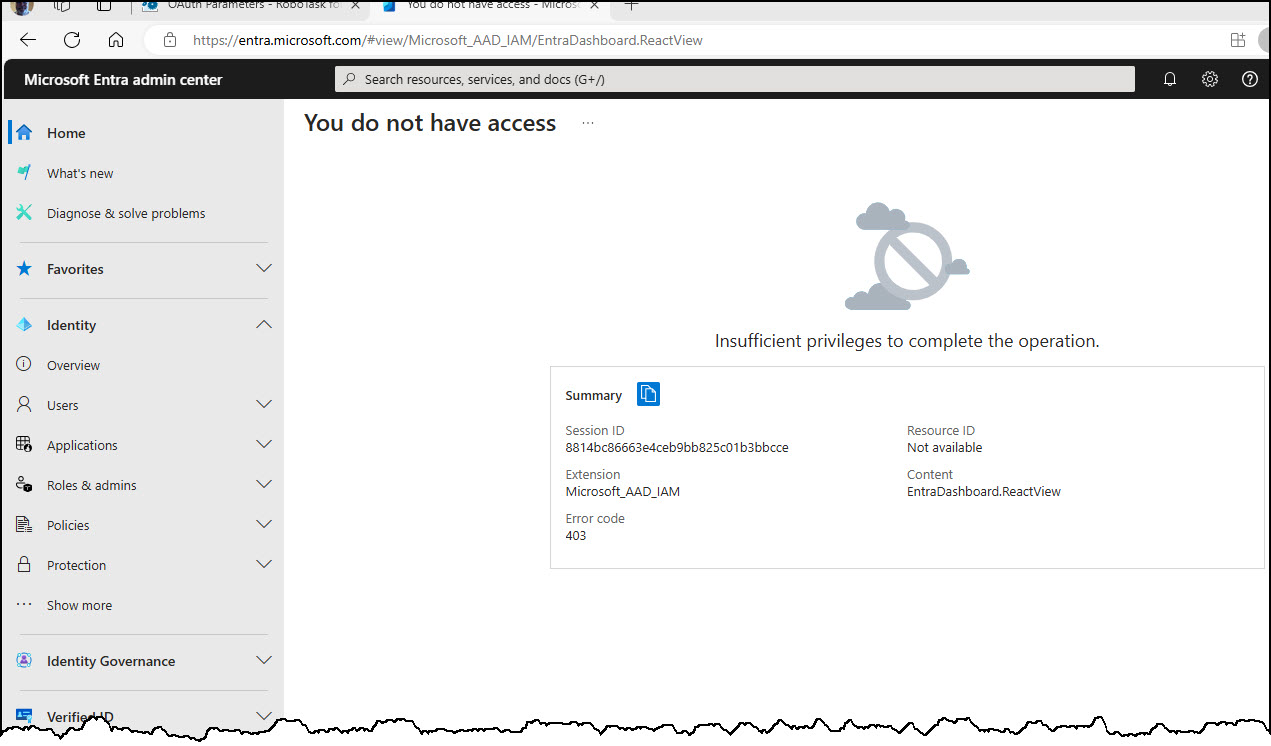Click the Favorites star icon
Viewport: 1271px width, 746px height.
24,268
